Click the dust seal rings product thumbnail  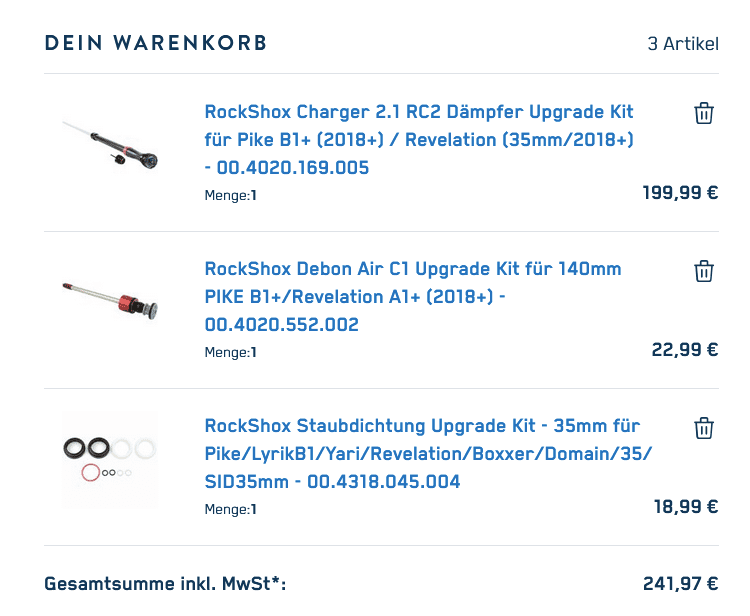[110, 460]
